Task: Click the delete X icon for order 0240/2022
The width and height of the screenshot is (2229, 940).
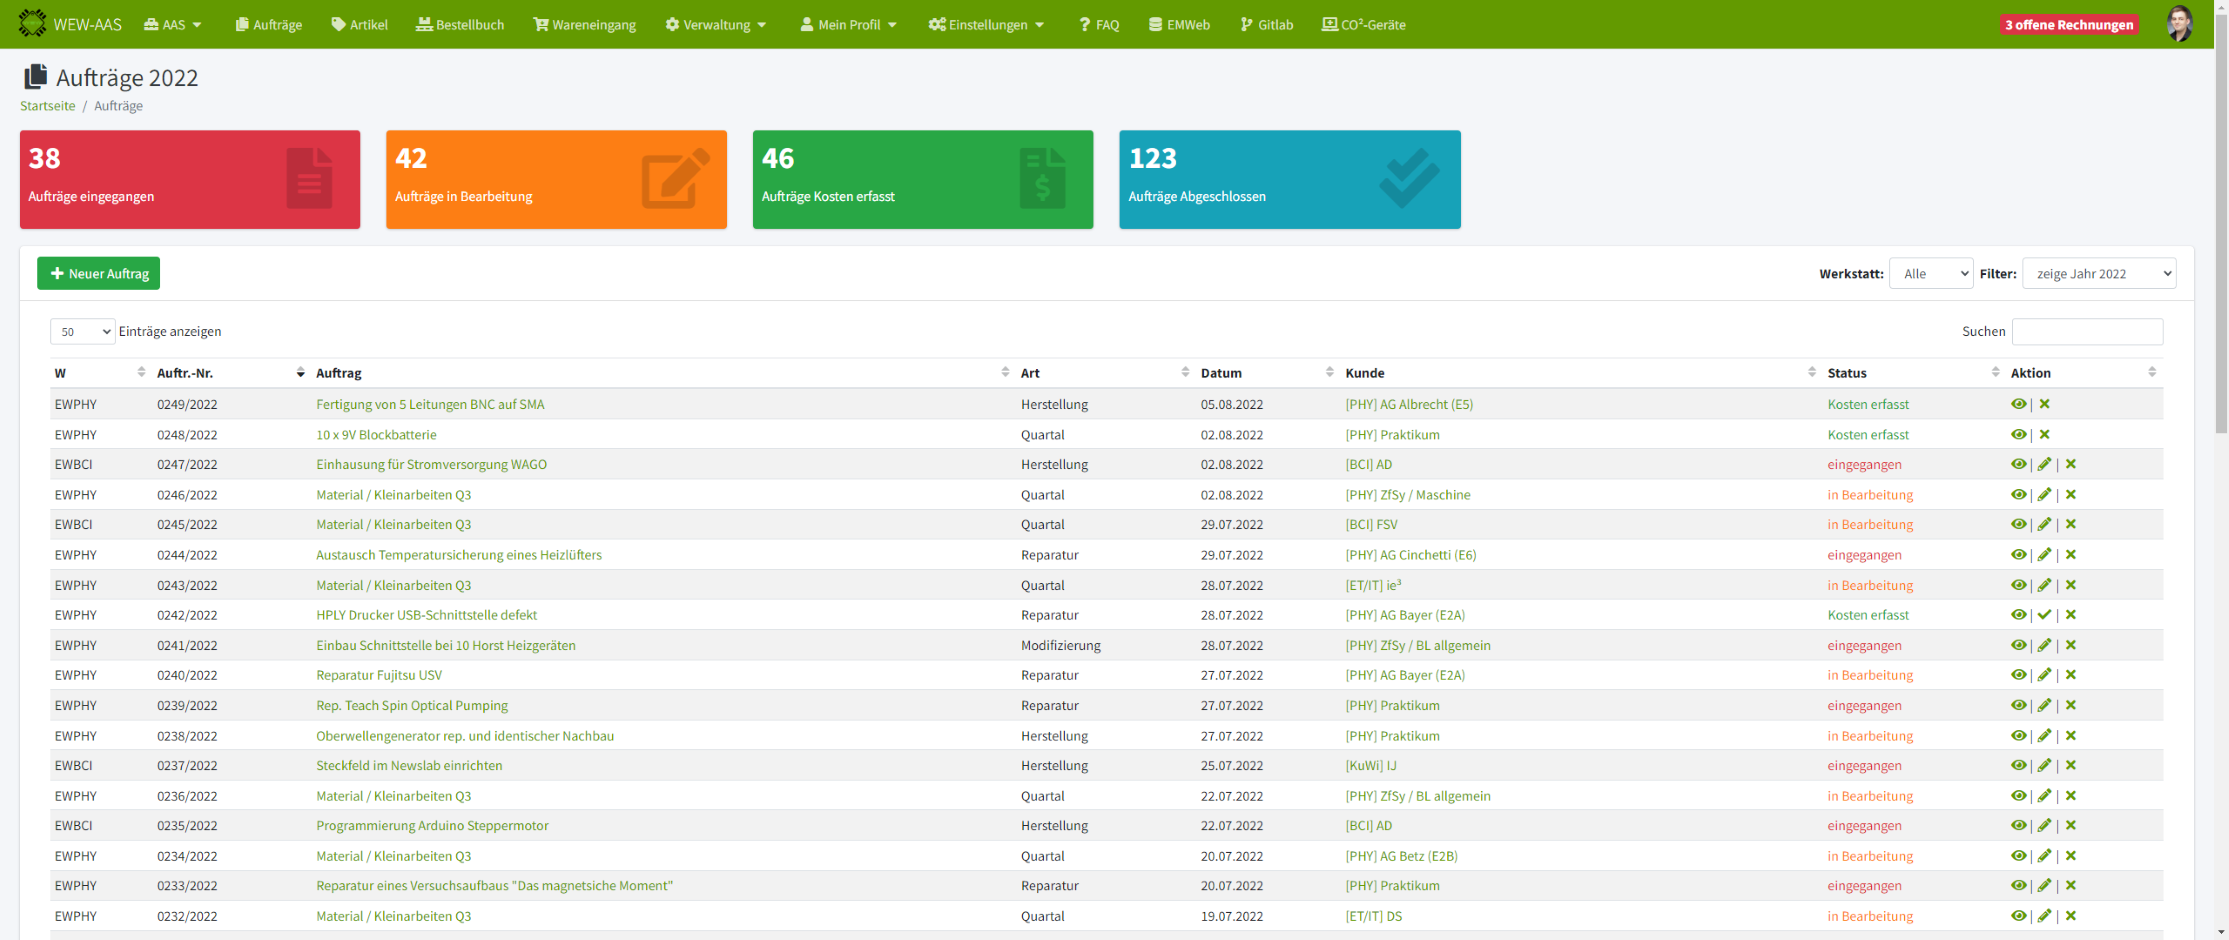Action: pos(2070,675)
